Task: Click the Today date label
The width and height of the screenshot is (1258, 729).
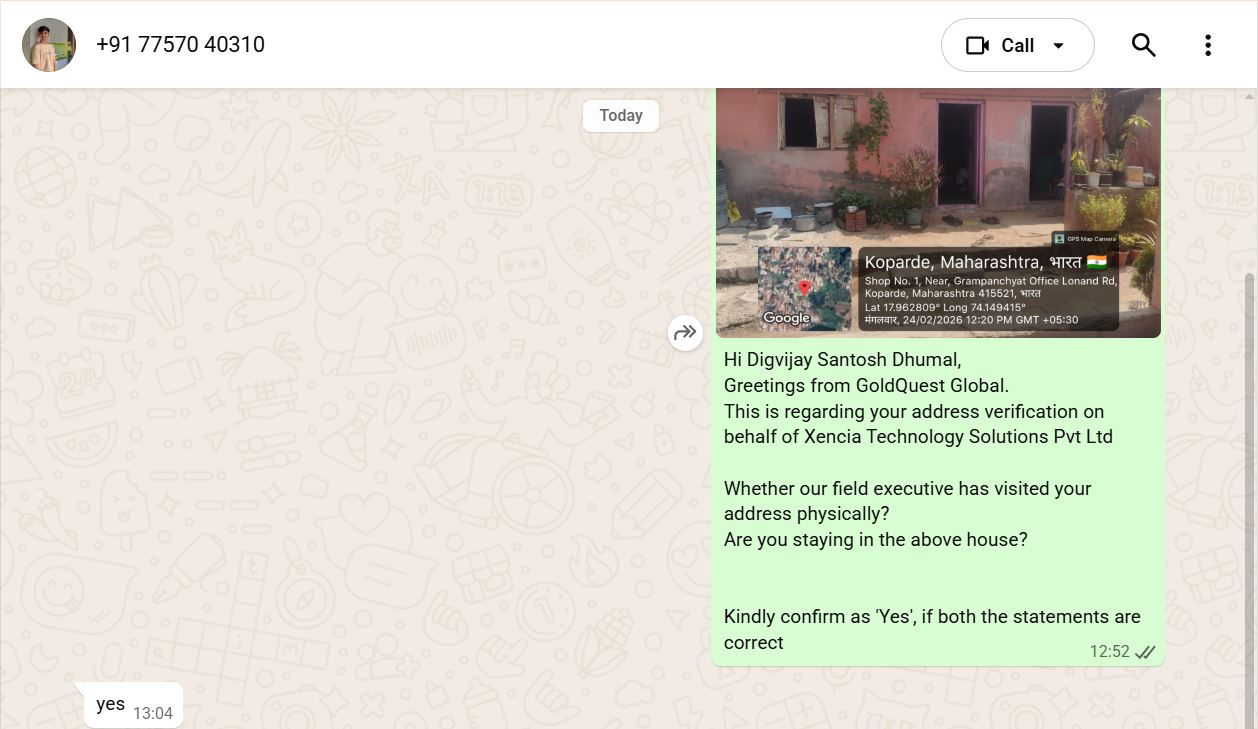Action: [621, 116]
